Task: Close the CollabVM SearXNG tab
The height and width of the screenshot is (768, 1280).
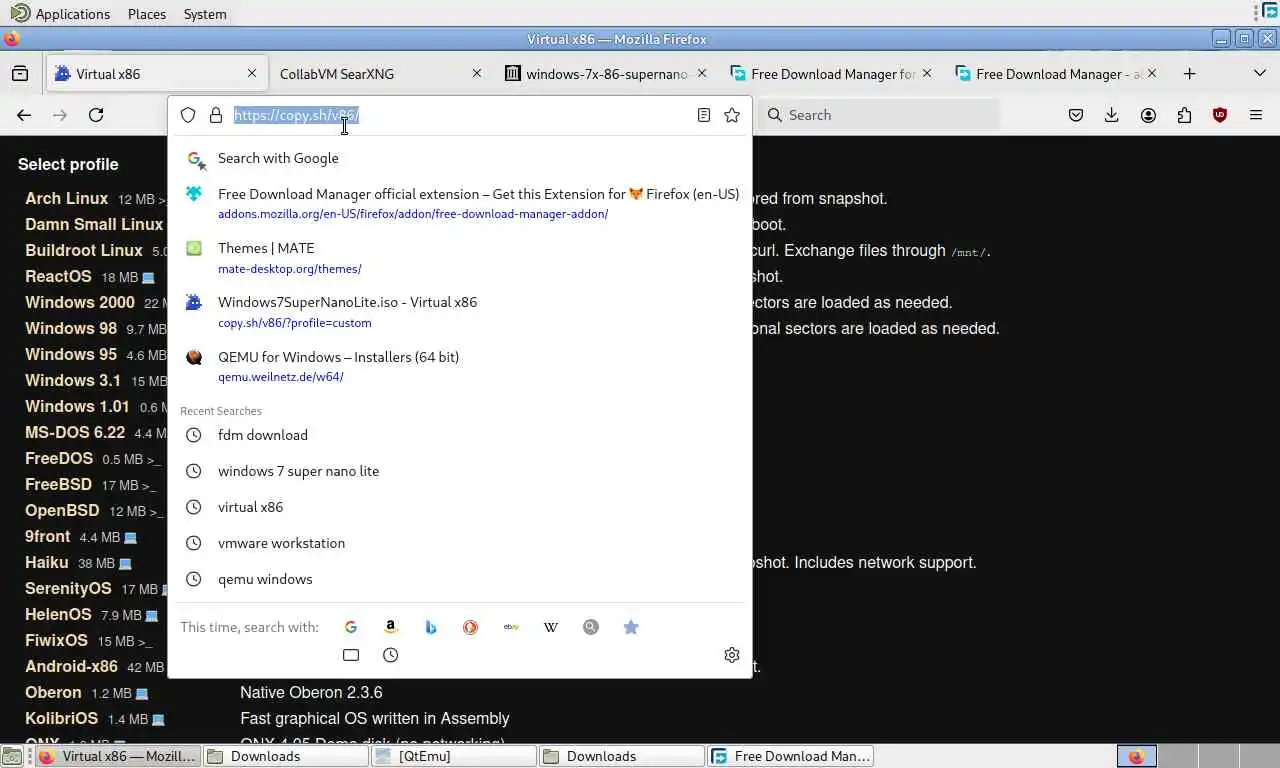Action: coord(477,73)
